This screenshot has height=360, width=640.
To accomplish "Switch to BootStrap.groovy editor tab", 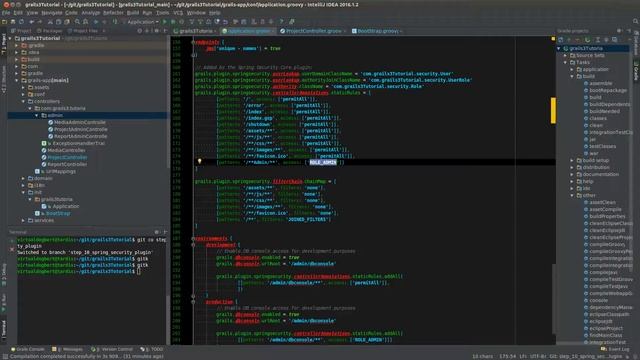I will click(x=377, y=31).
